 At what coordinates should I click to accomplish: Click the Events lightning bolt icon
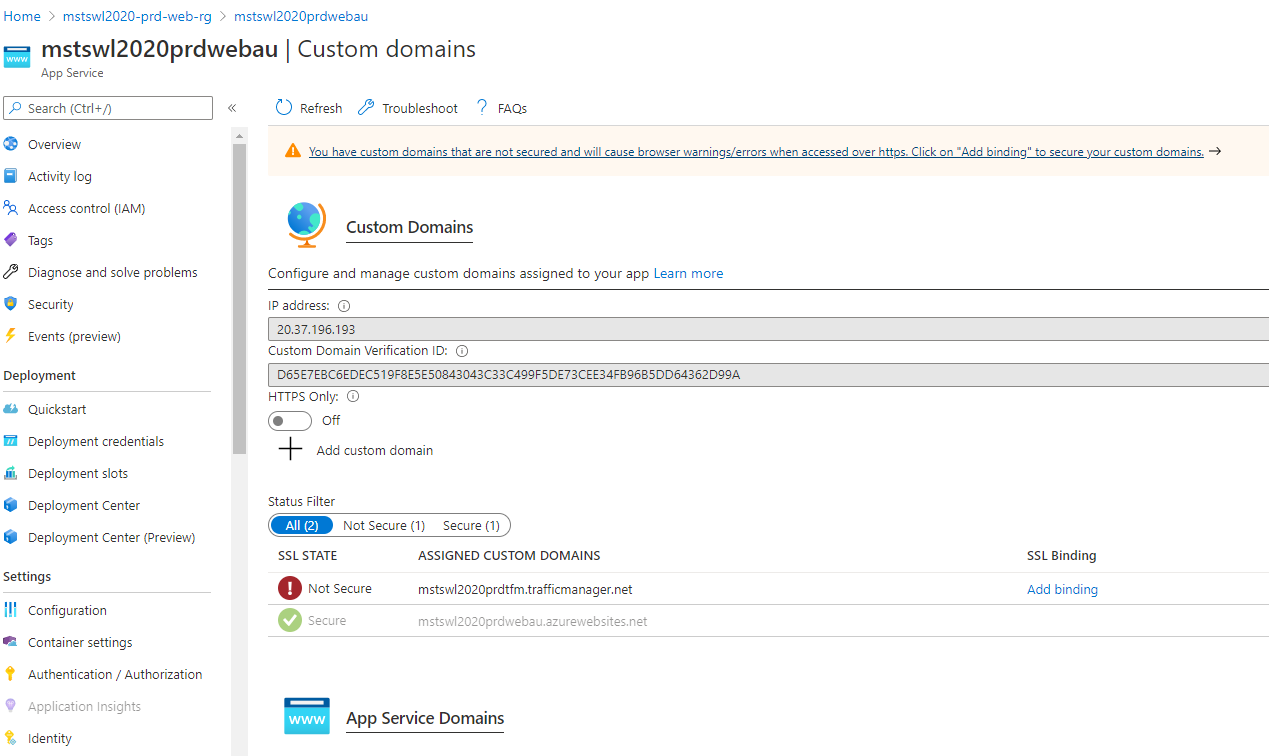pos(11,336)
